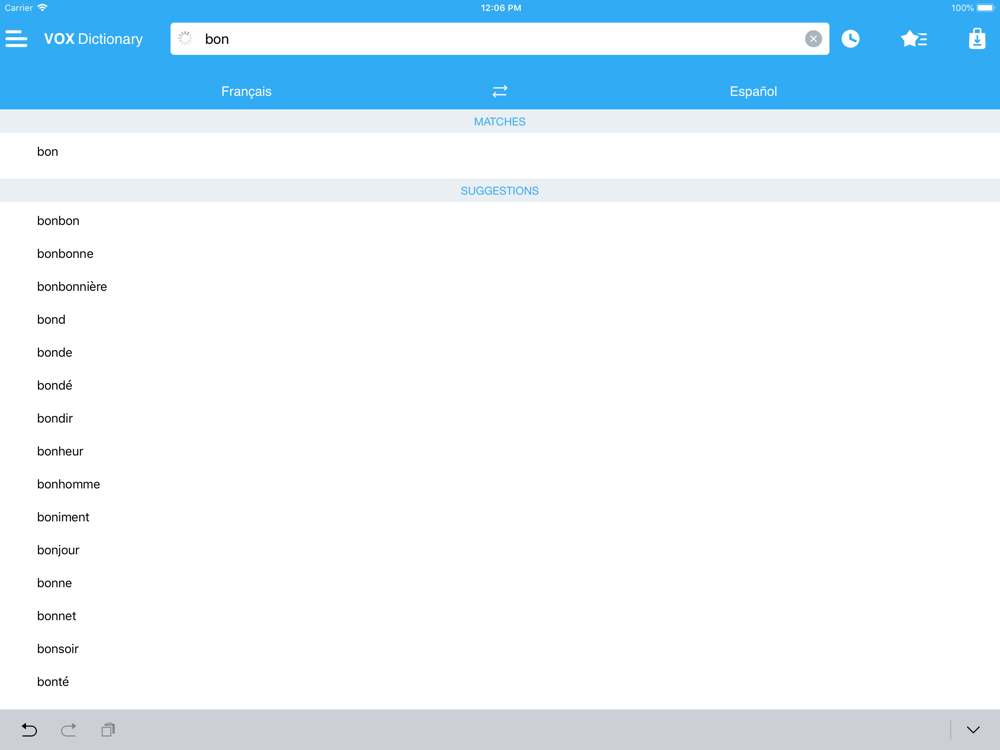
Task: Swap languages with the arrows icon
Action: tap(500, 91)
